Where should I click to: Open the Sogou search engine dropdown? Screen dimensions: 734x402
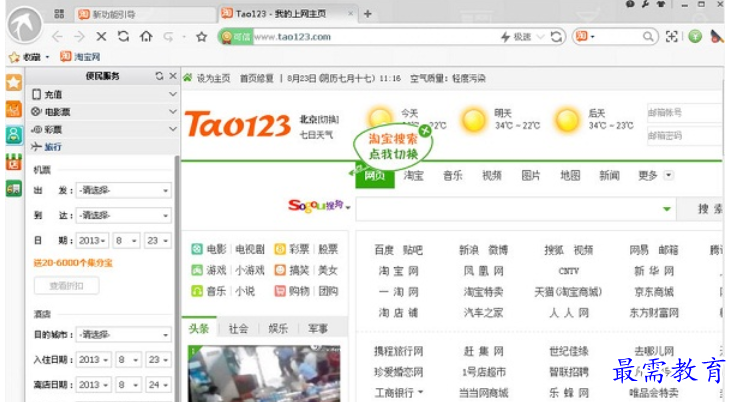click(348, 207)
